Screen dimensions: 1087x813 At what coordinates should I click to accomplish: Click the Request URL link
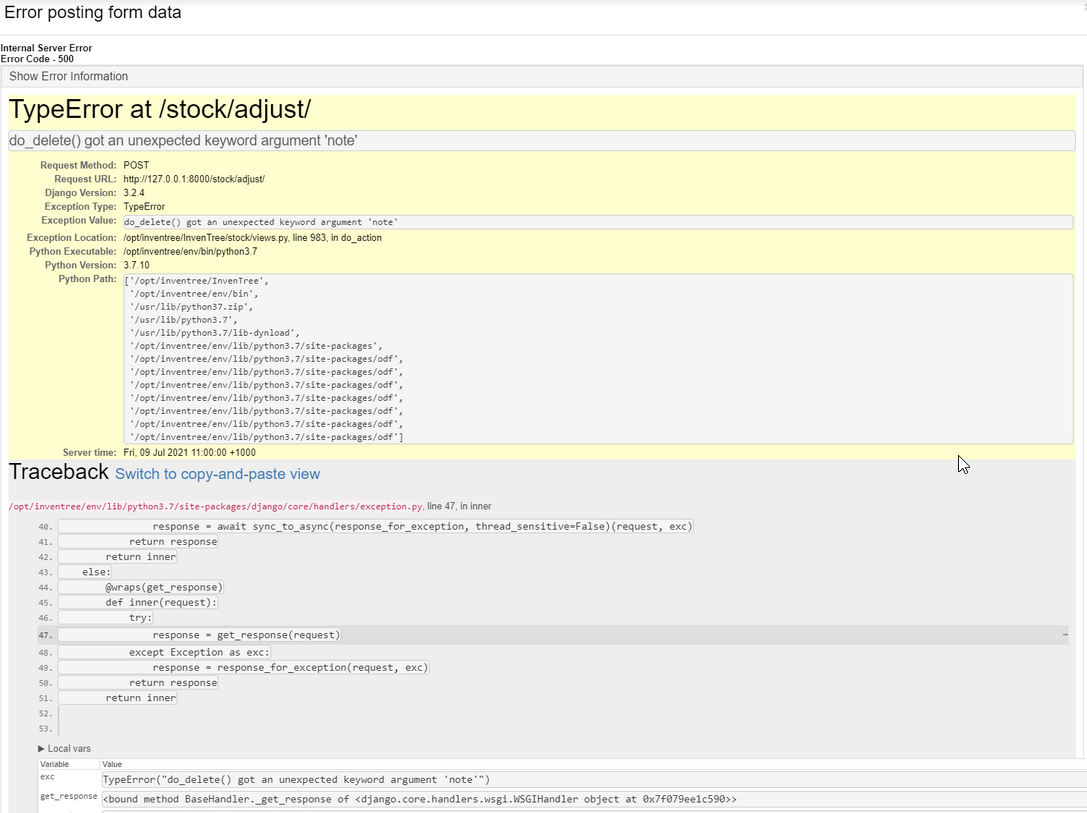[x=194, y=178]
